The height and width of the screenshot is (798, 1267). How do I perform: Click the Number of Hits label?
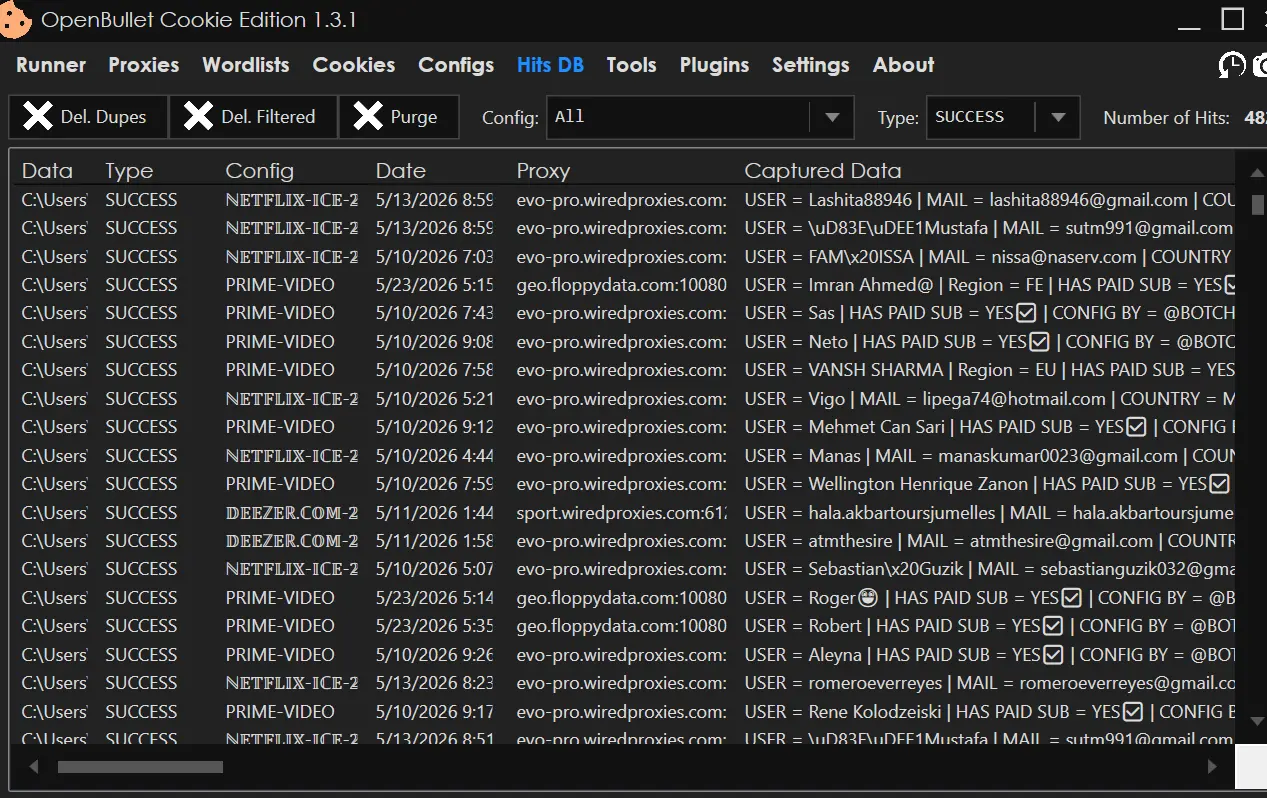click(1166, 118)
